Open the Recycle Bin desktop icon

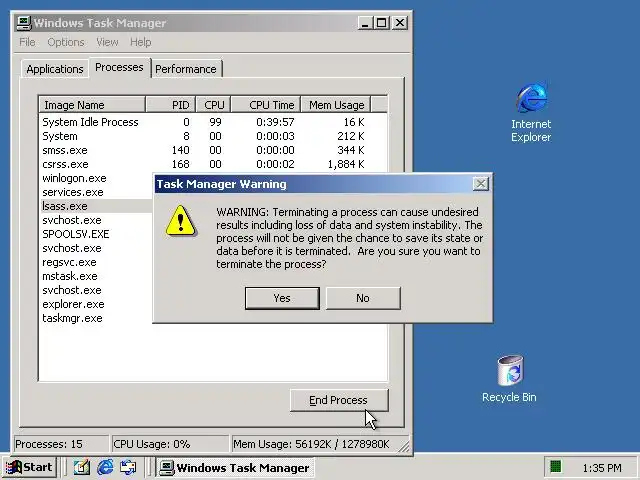tap(509, 379)
